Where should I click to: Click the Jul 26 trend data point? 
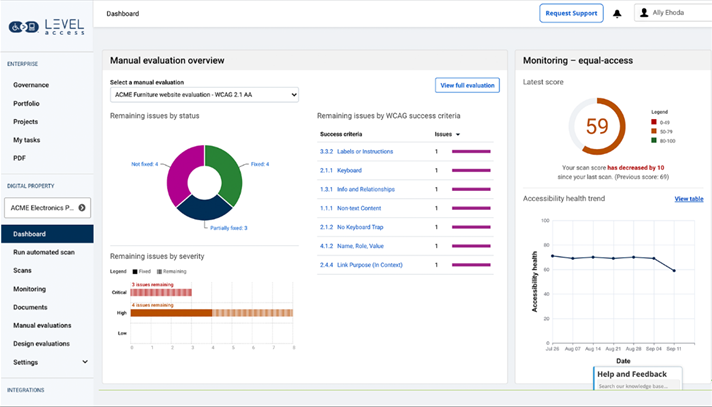[552, 256]
